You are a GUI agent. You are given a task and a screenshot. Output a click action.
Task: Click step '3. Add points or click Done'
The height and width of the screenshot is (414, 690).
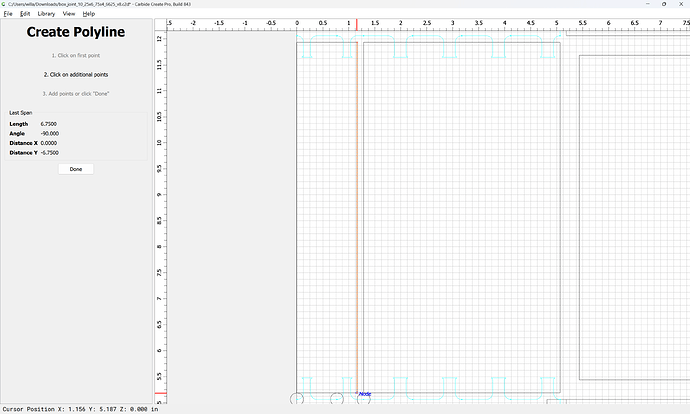pos(76,94)
